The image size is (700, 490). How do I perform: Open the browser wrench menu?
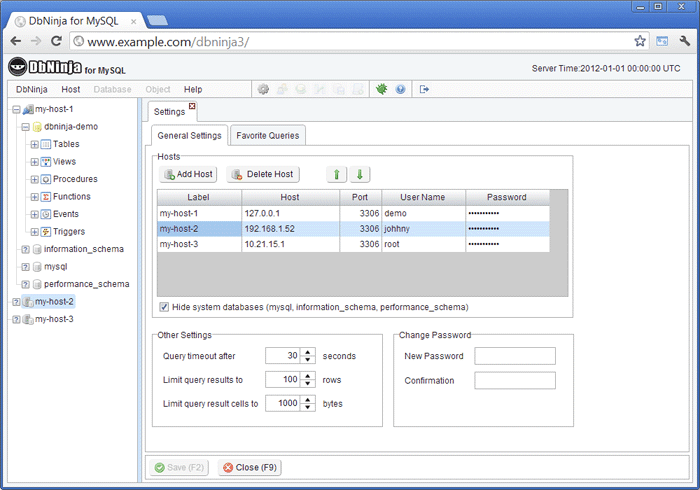tap(684, 41)
